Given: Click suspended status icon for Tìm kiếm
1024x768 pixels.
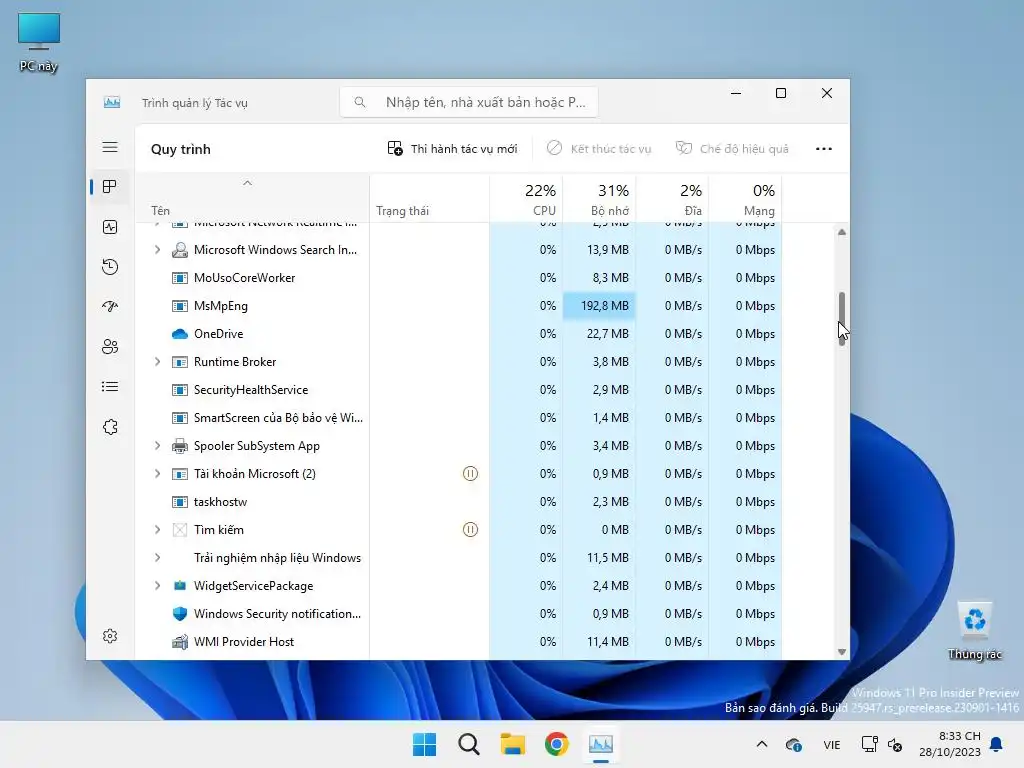Looking at the screenshot, I should [x=470, y=530].
